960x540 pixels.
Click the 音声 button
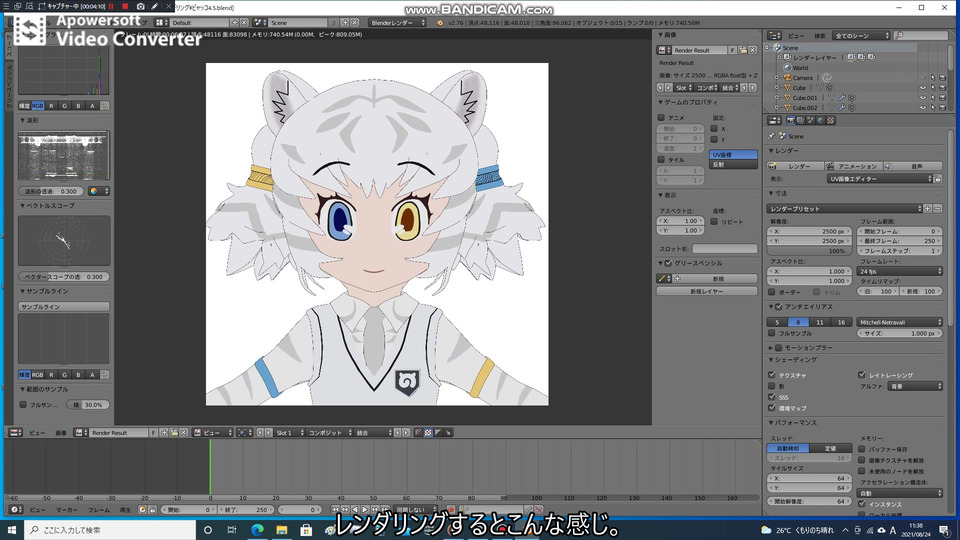(x=913, y=166)
